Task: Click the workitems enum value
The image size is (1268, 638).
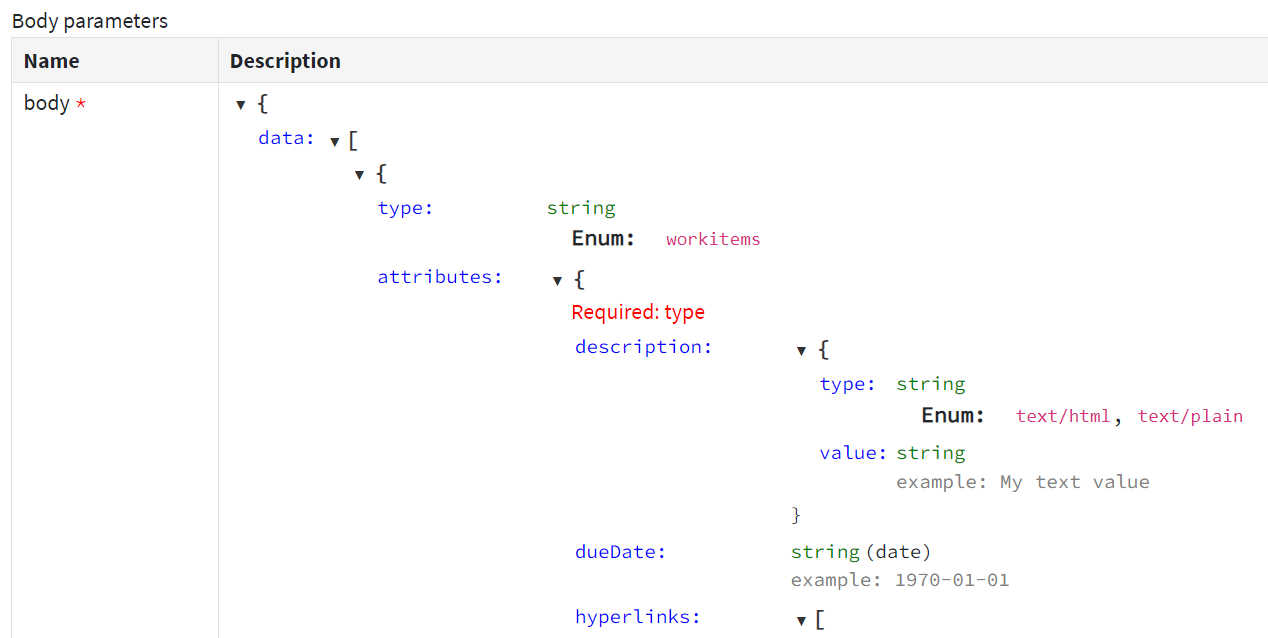Action: tap(713, 239)
